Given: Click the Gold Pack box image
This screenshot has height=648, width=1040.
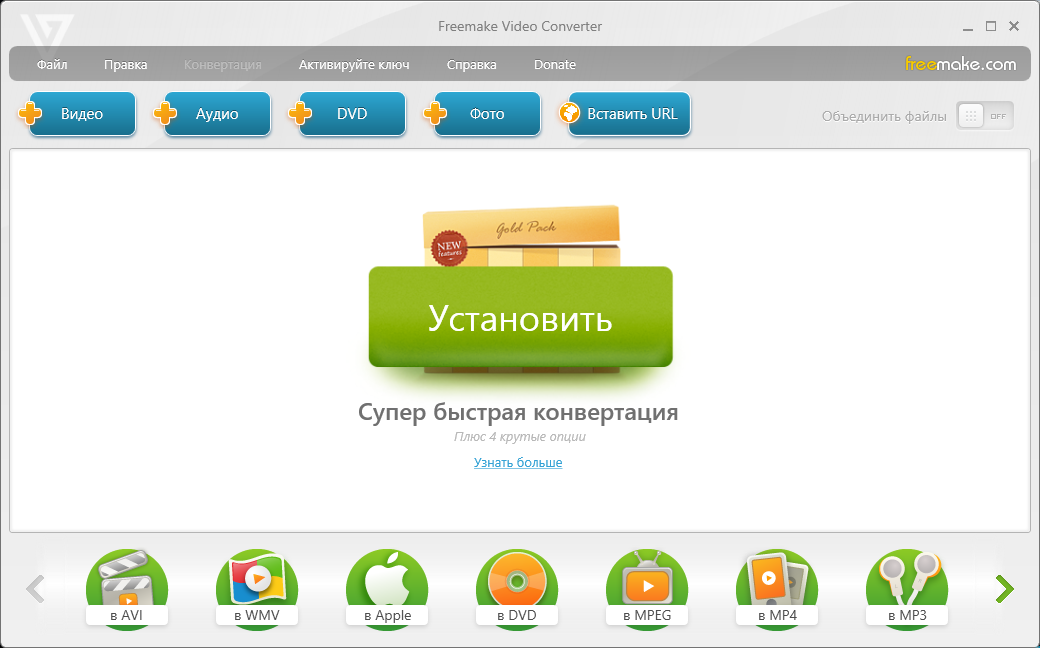Looking at the screenshot, I should coord(521,236).
